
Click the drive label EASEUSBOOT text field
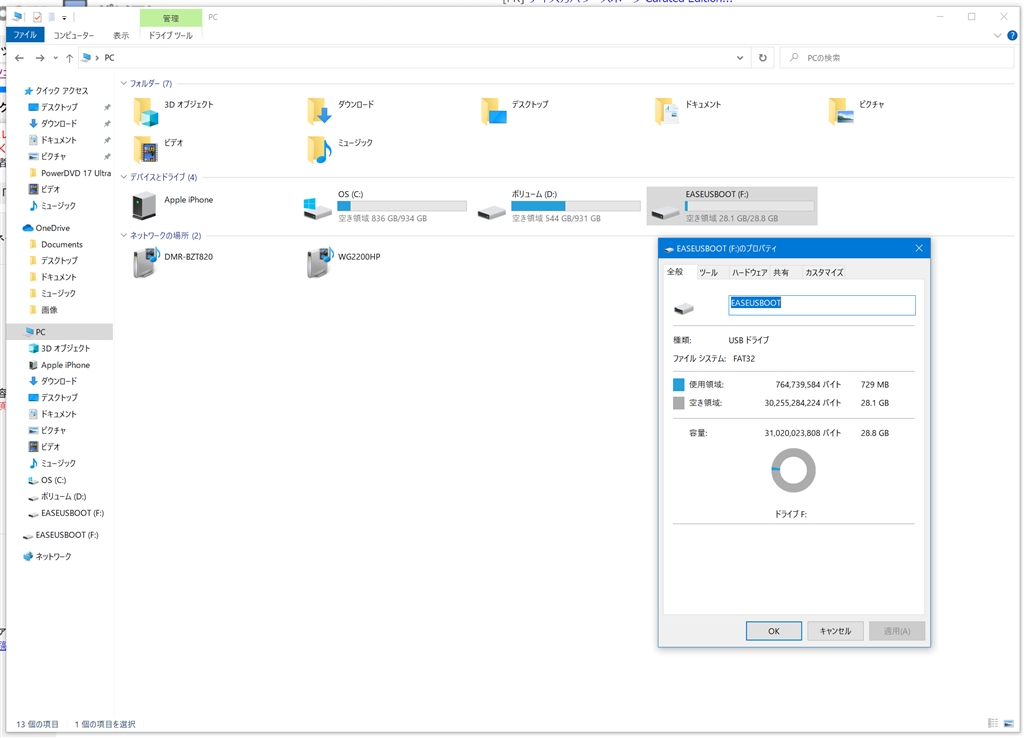pos(822,305)
